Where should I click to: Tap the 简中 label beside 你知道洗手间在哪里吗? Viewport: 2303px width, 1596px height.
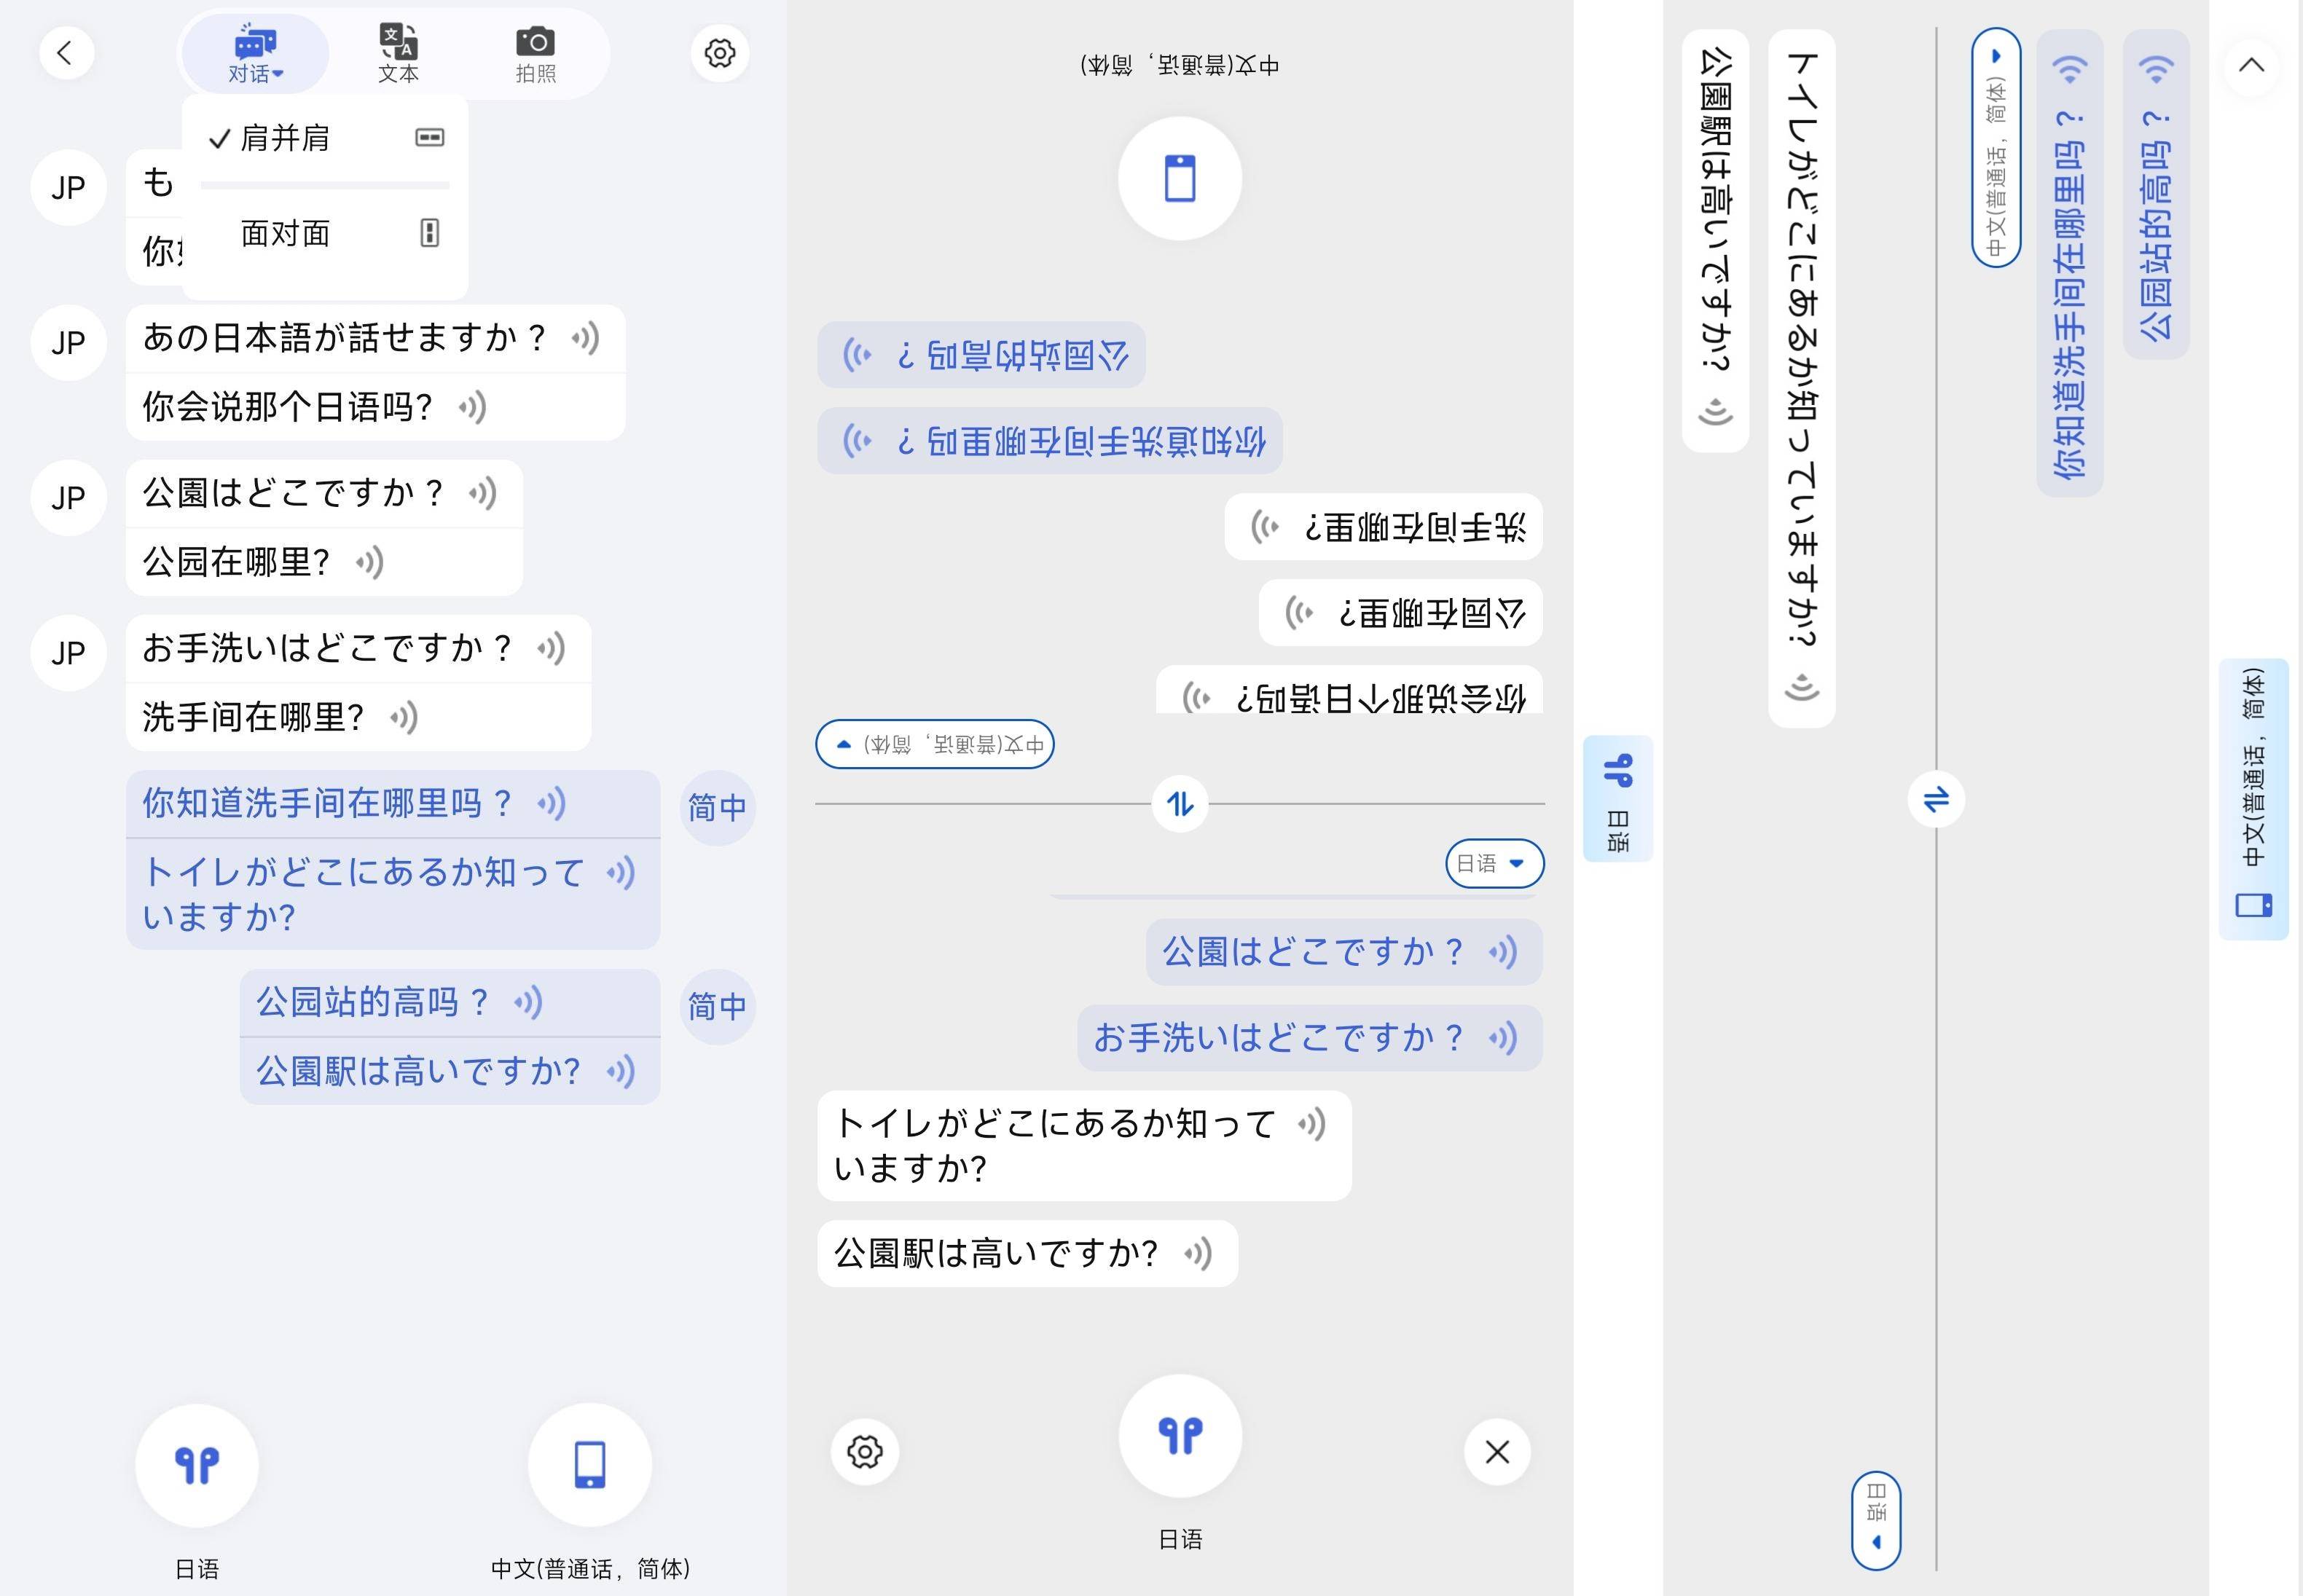[x=717, y=806]
